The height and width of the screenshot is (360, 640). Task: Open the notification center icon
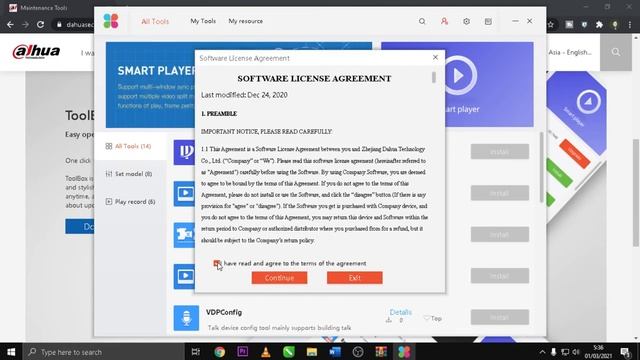tap(625, 352)
